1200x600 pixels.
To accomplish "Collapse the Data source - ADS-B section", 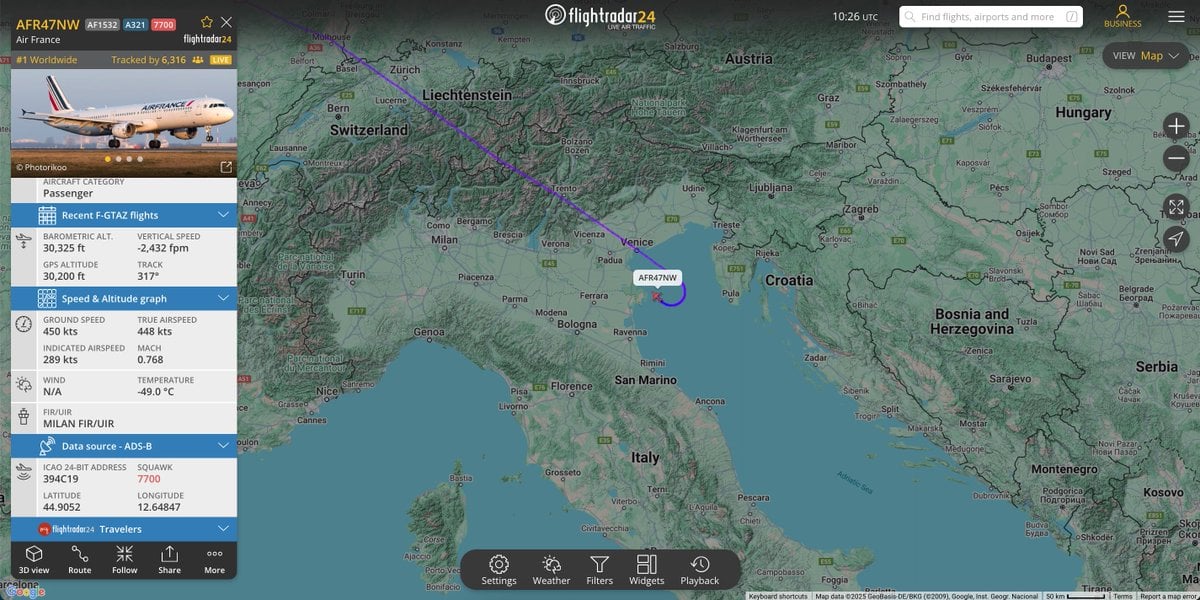I will point(124,446).
